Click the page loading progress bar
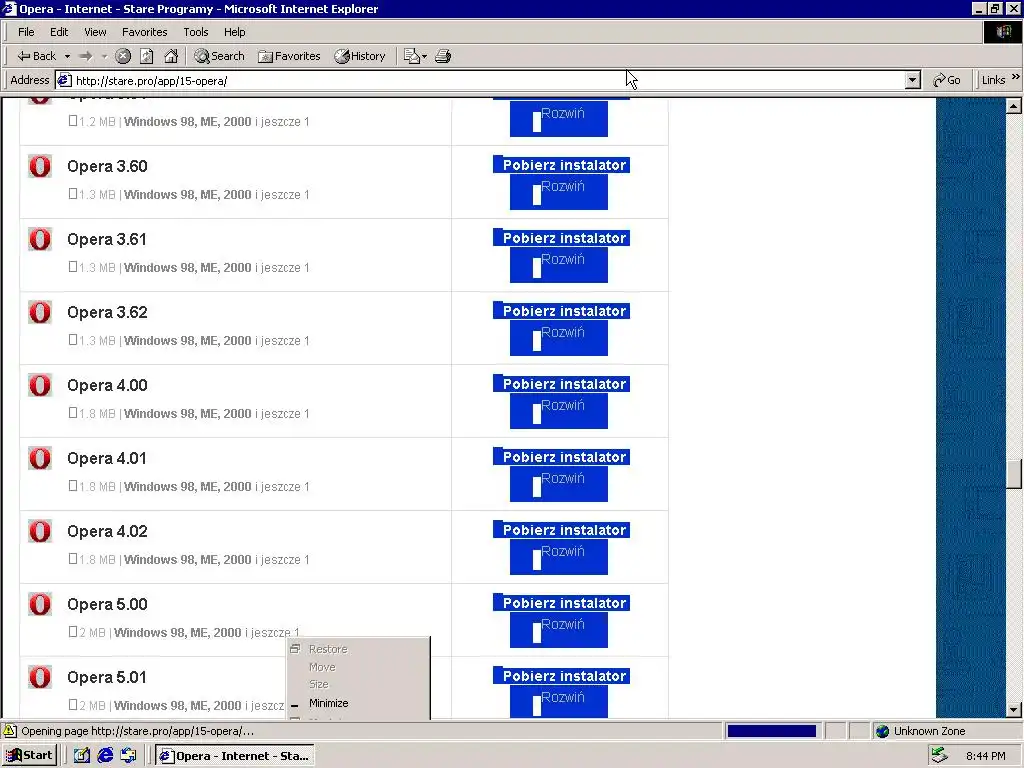The image size is (1024, 768). pyautogui.click(x=772, y=731)
